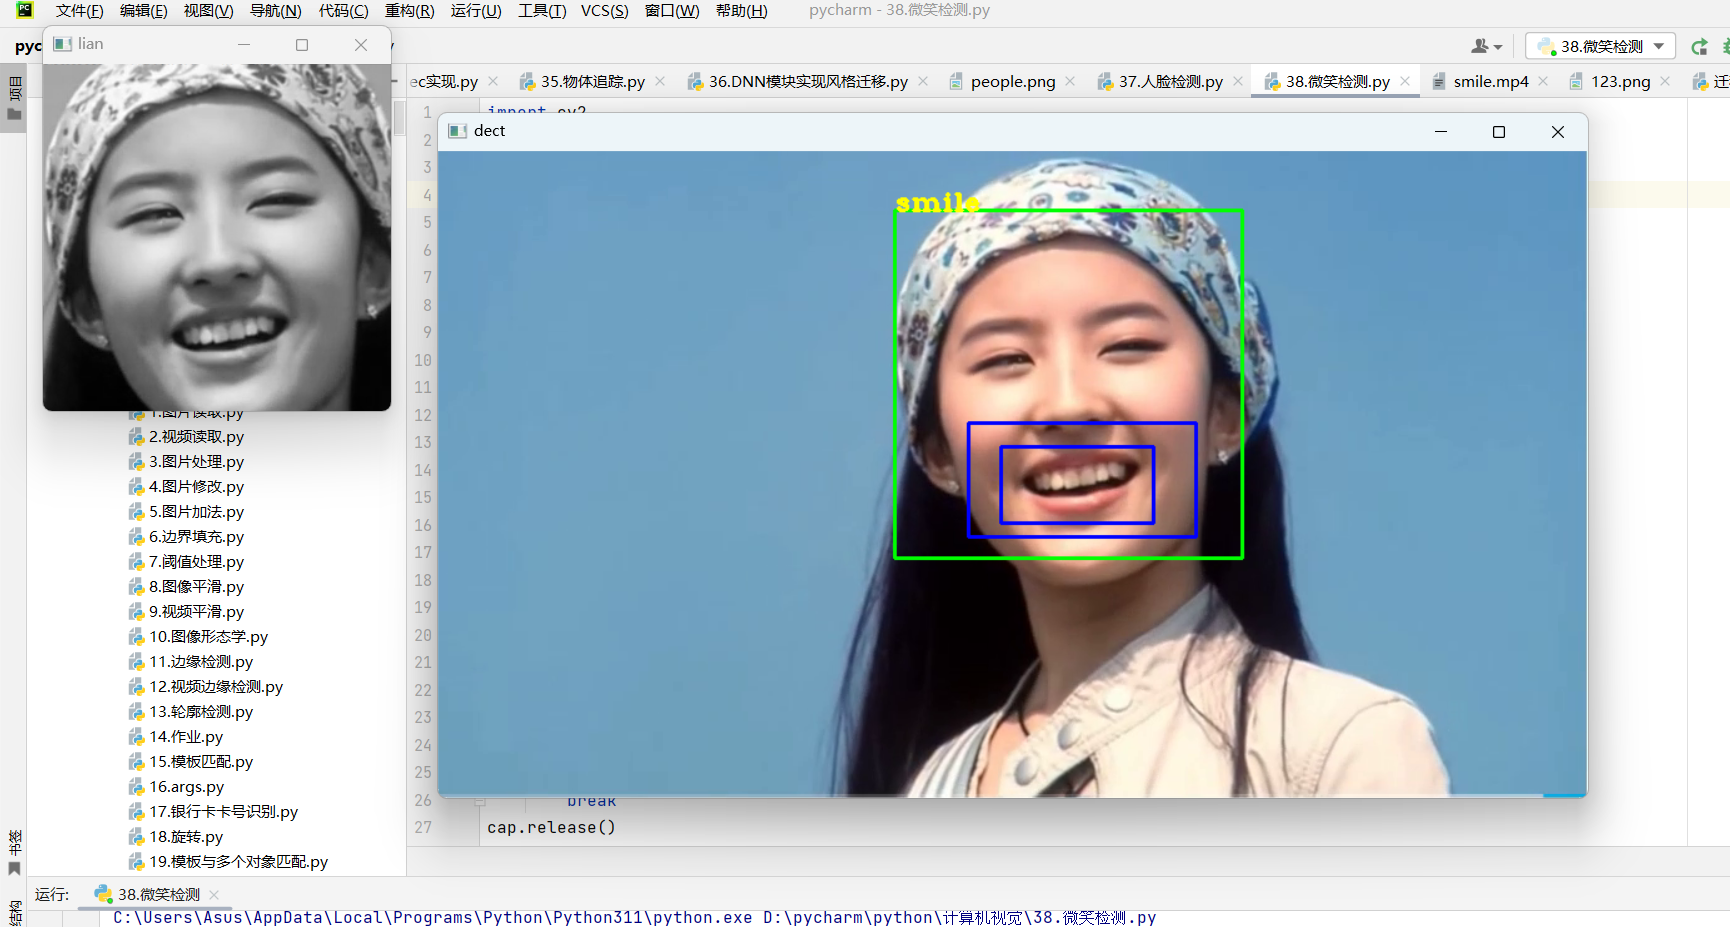The height and width of the screenshot is (927, 1730).
Task: Maximize the lian window
Action: 302,45
